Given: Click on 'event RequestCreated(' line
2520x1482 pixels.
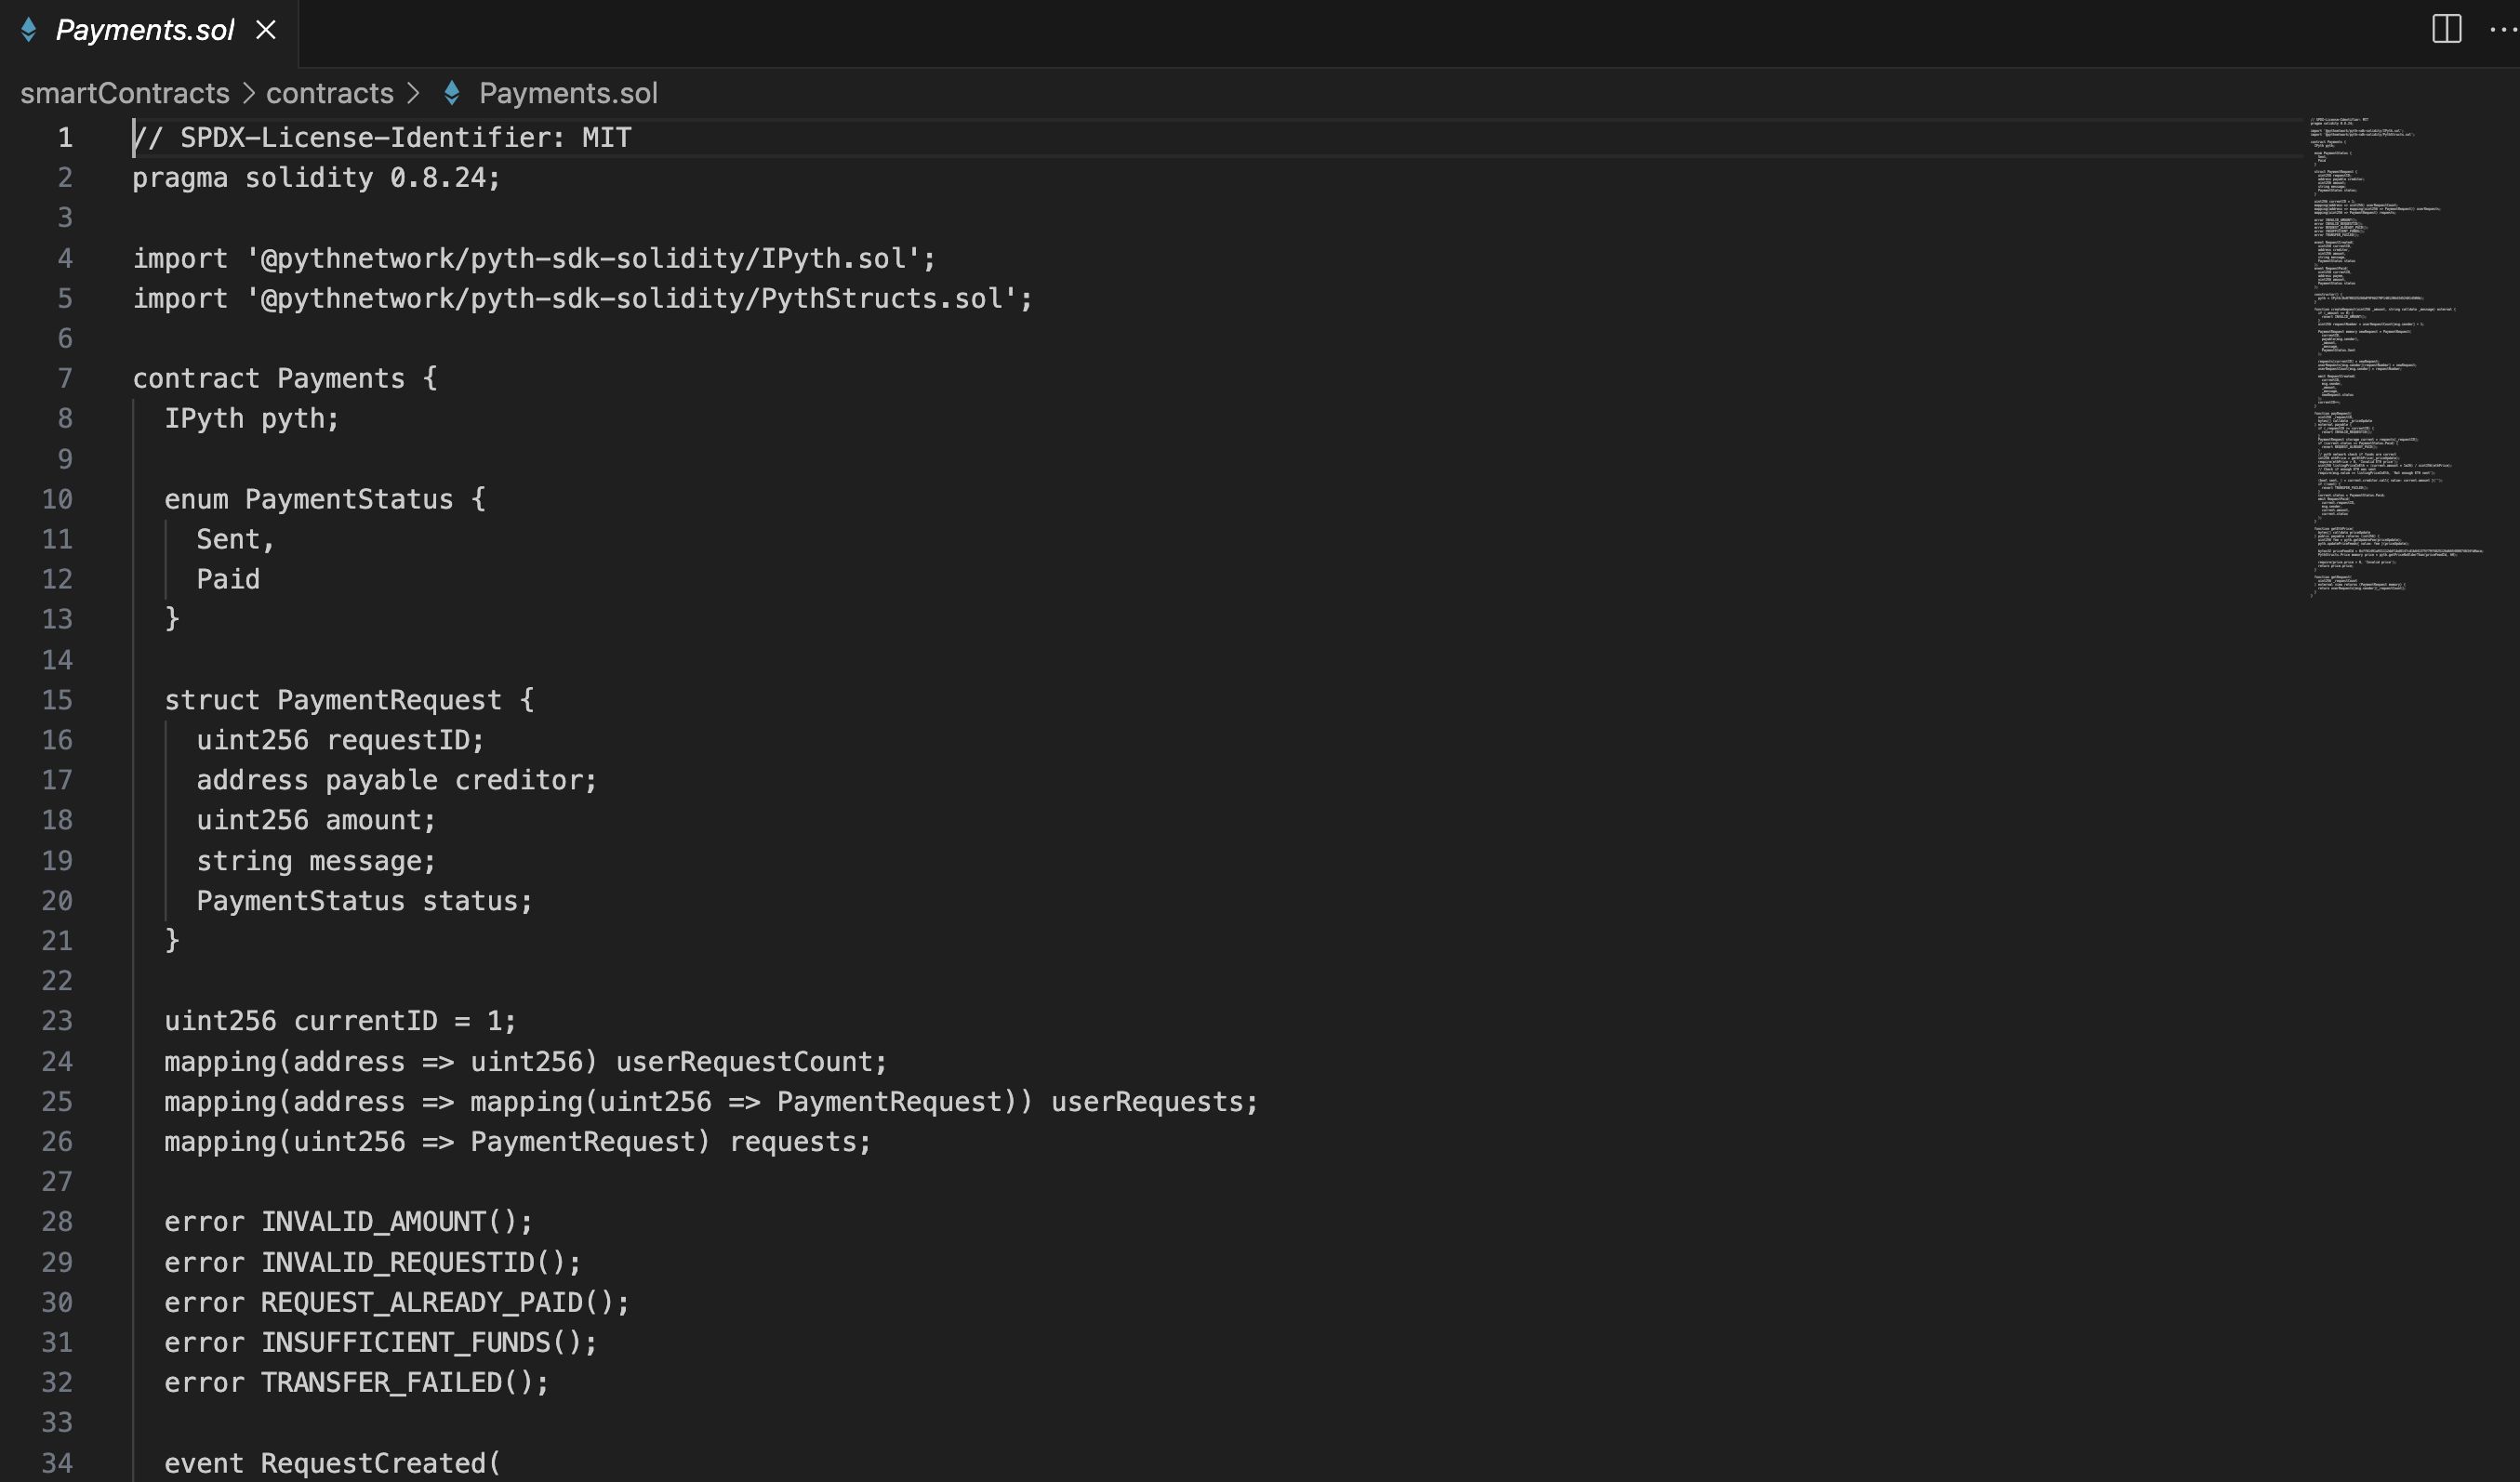Looking at the screenshot, I should [332, 1463].
